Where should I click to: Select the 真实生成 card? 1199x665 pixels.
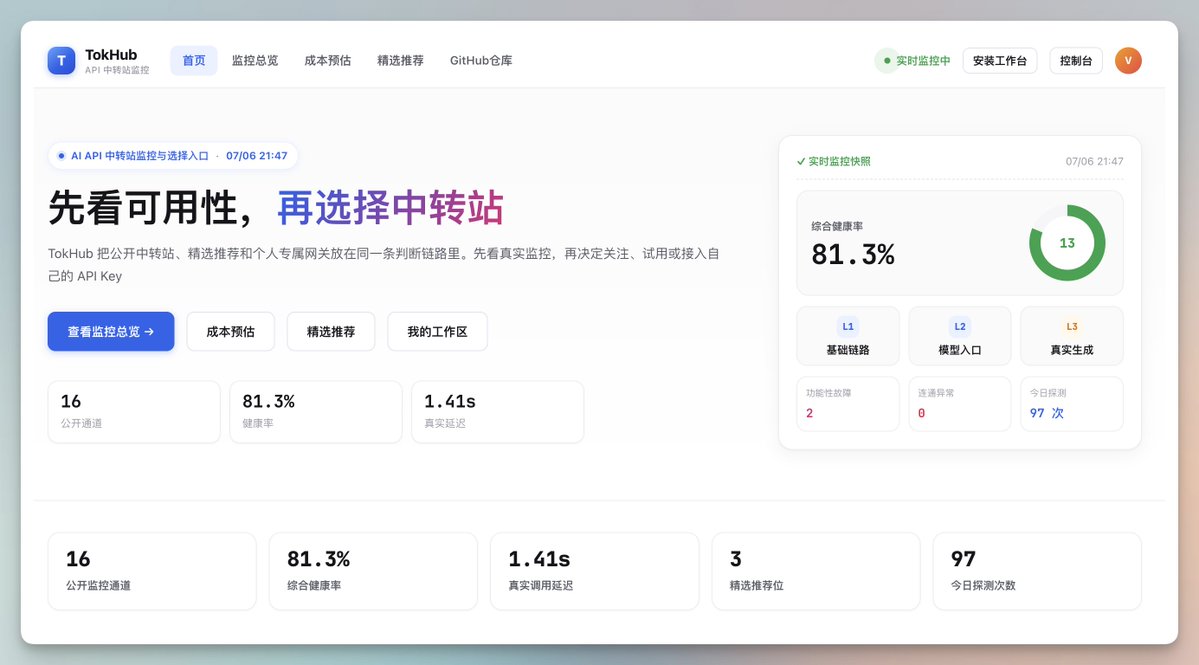click(x=1072, y=336)
